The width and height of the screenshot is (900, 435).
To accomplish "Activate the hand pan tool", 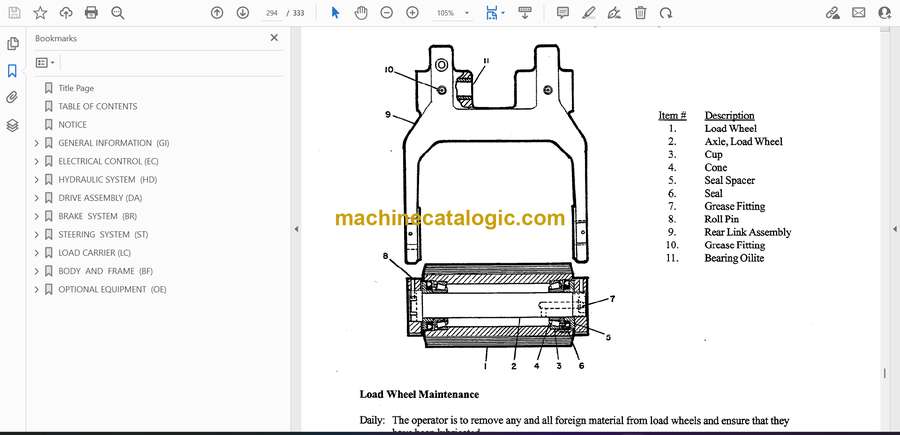I will click(361, 13).
